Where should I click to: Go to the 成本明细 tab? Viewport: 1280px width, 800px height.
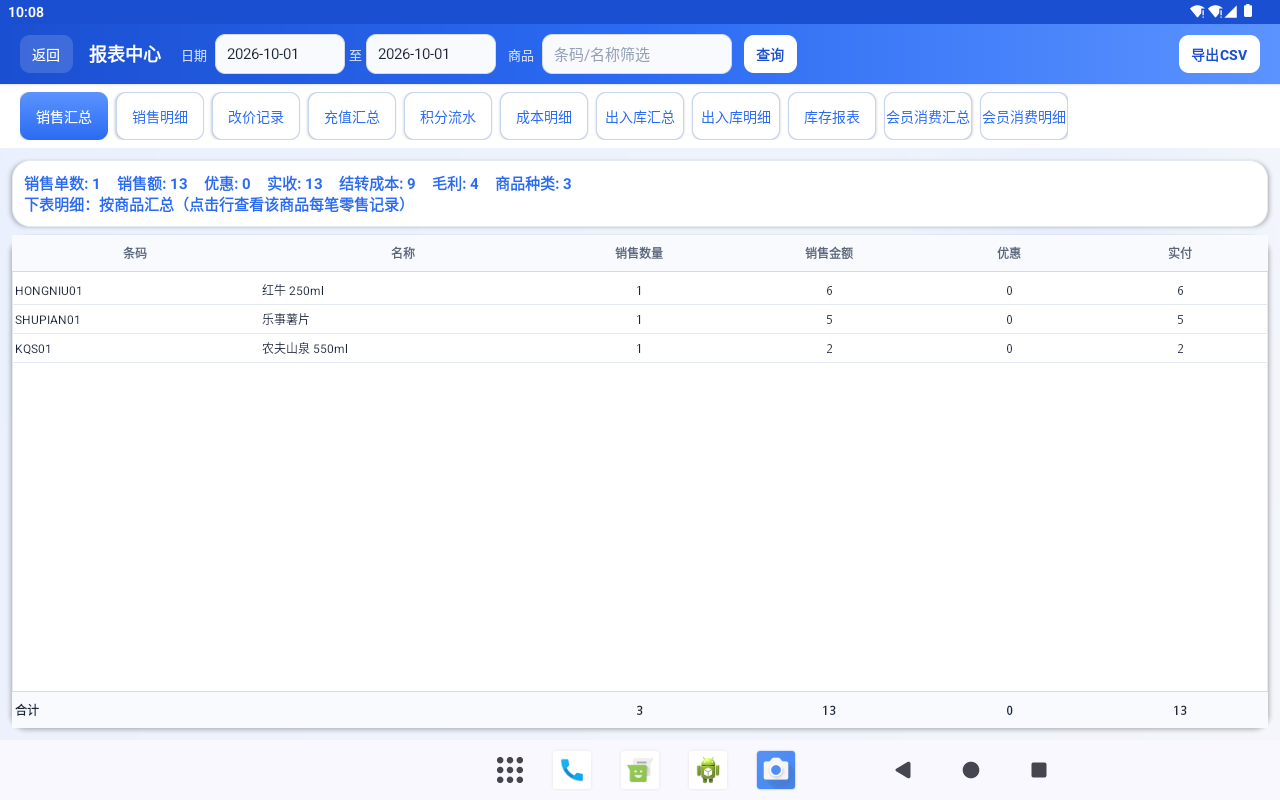(544, 117)
